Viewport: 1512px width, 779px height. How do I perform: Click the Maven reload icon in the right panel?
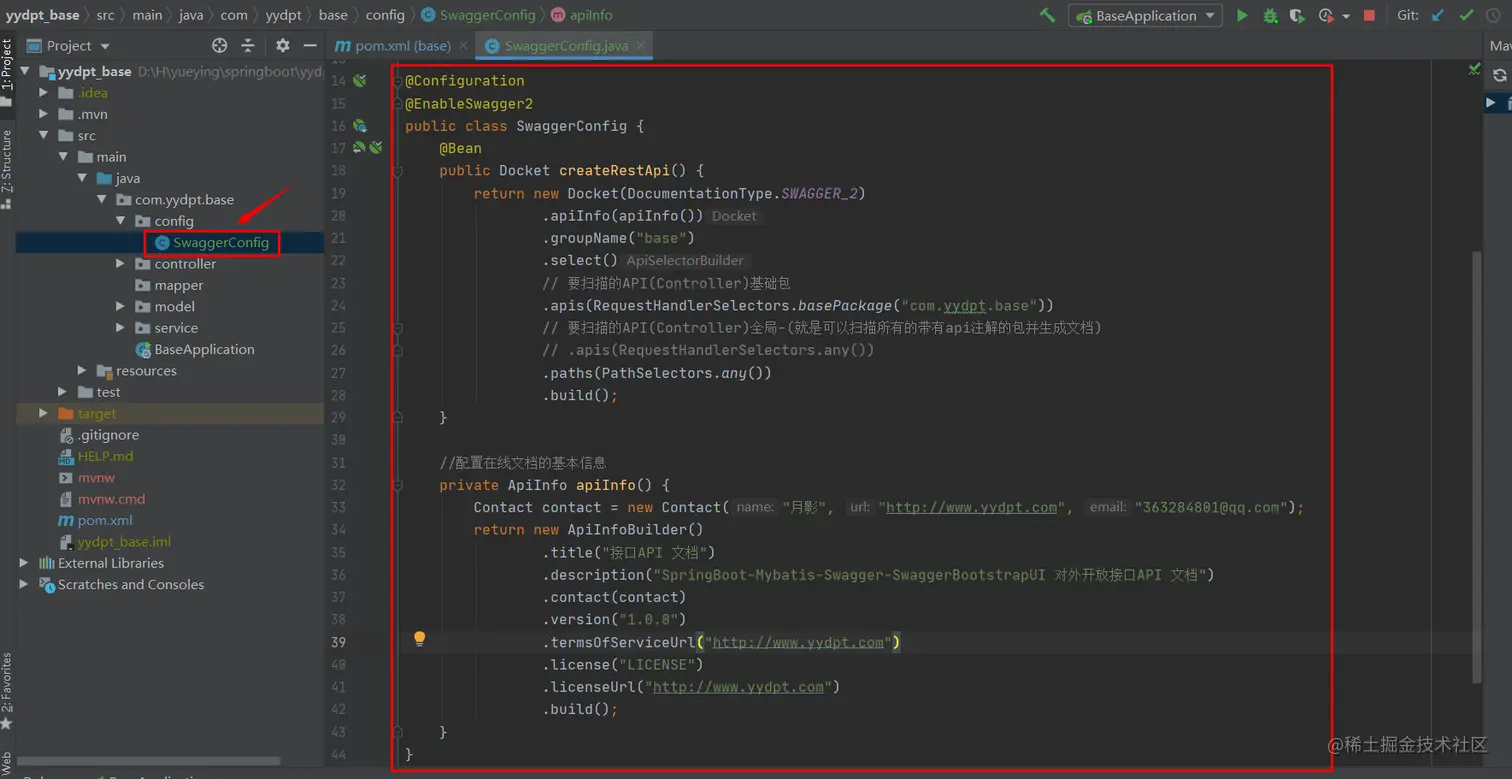[x=1499, y=75]
